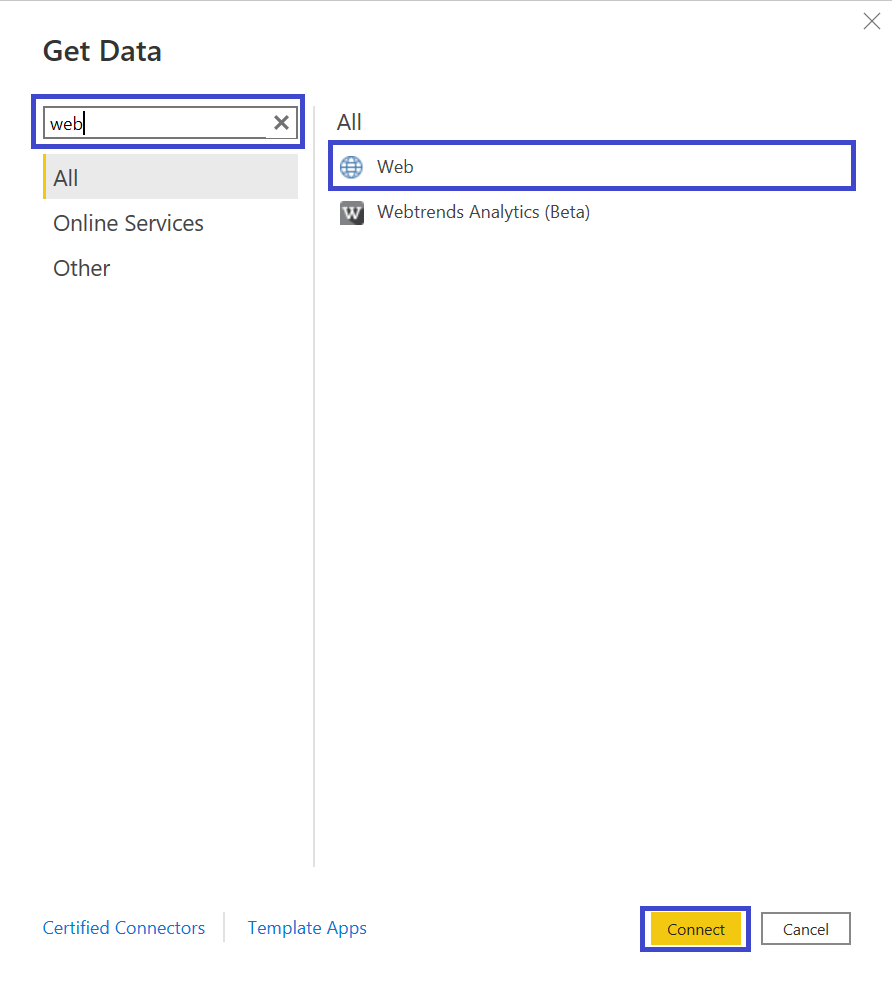The image size is (892, 983).
Task: Click the Webtrends Analytics (Beta) label text
Action: 483,212
